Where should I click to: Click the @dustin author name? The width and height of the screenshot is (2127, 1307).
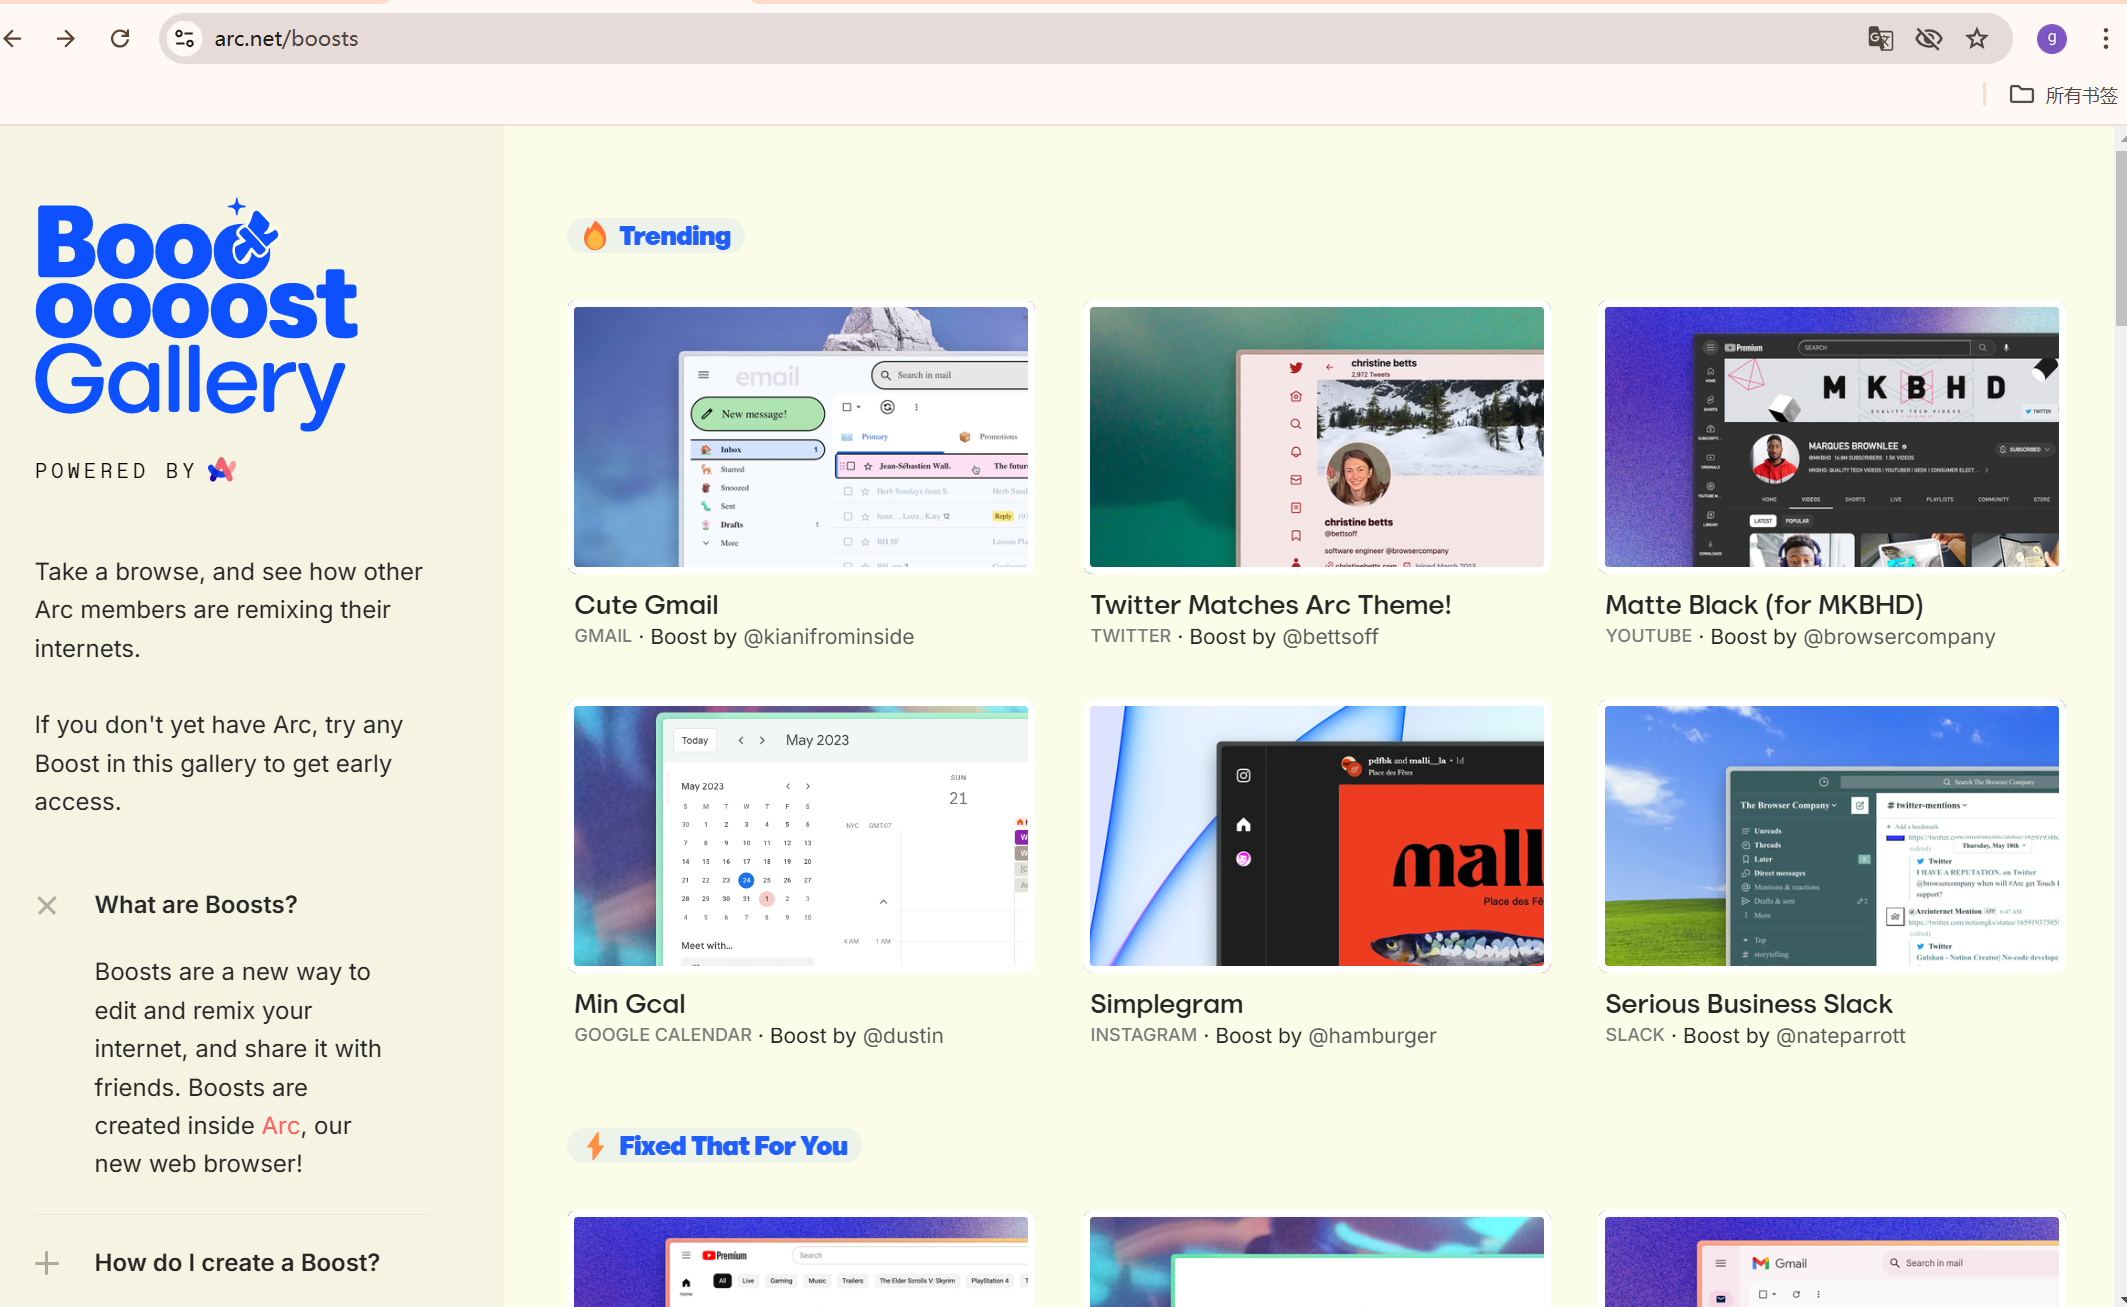pyautogui.click(x=903, y=1036)
